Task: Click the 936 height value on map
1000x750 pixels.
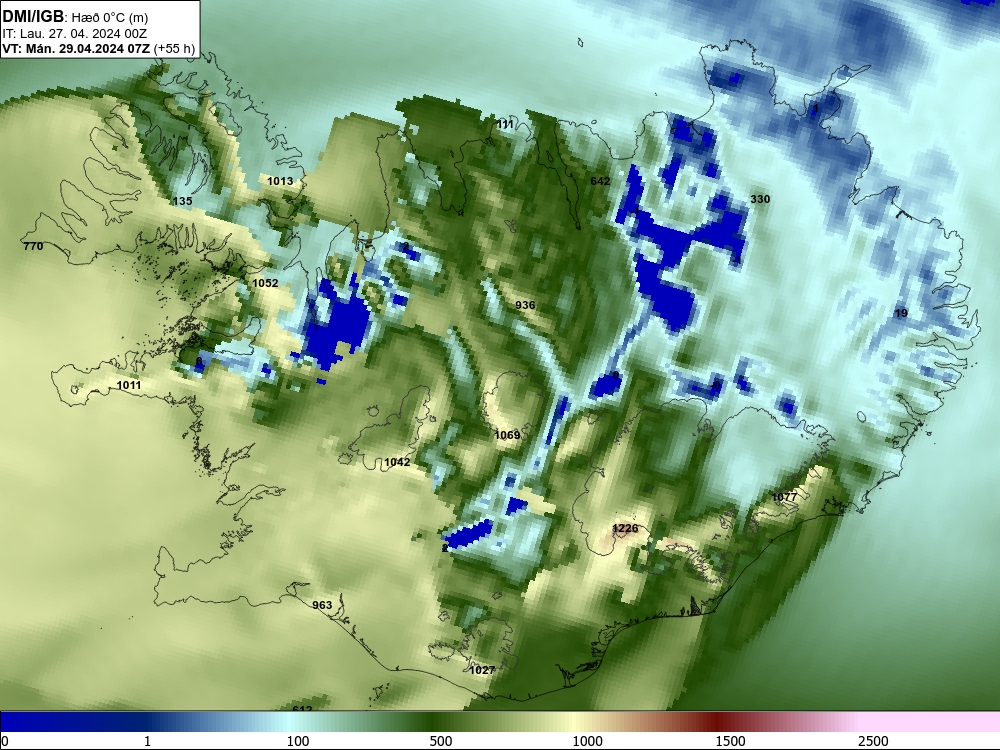Action: 525,305
